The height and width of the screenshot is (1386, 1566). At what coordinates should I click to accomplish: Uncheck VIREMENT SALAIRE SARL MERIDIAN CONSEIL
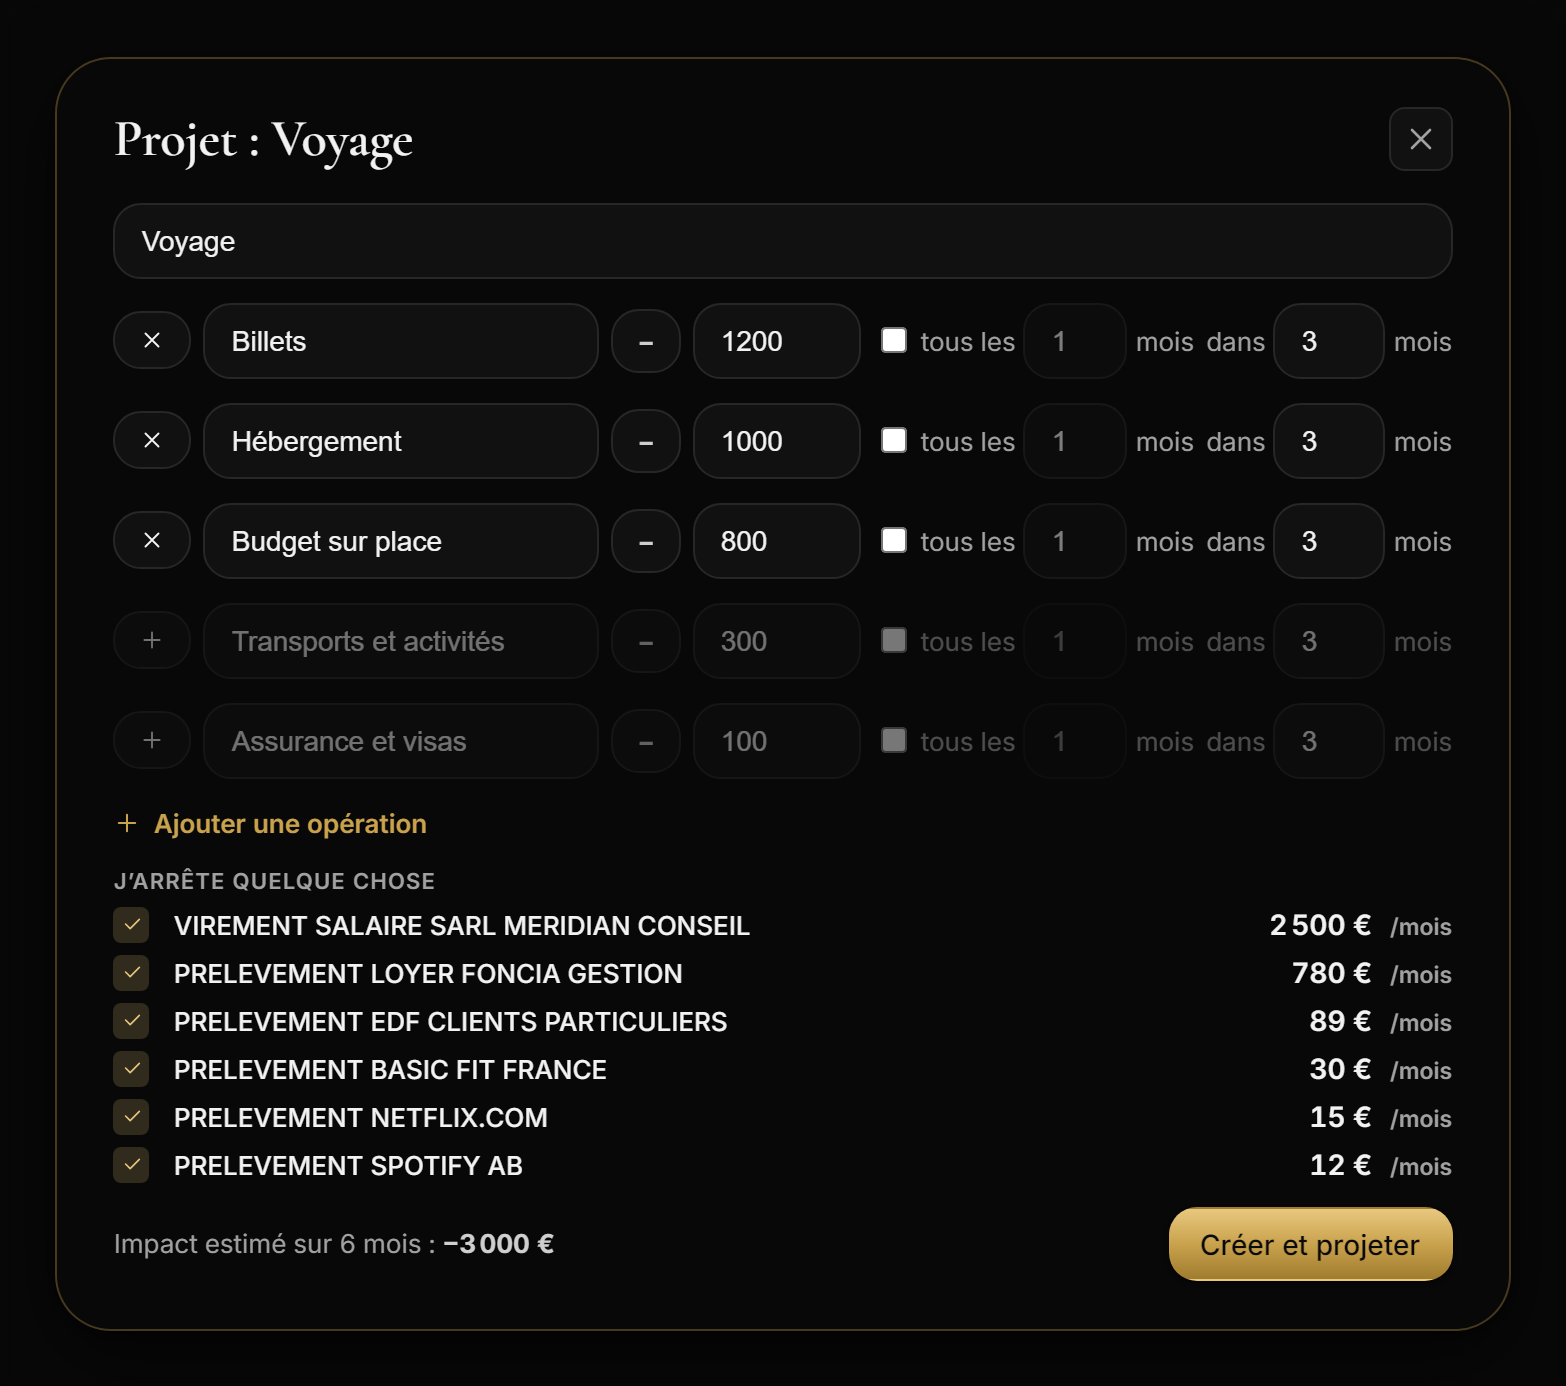pyautogui.click(x=131, y=925)
